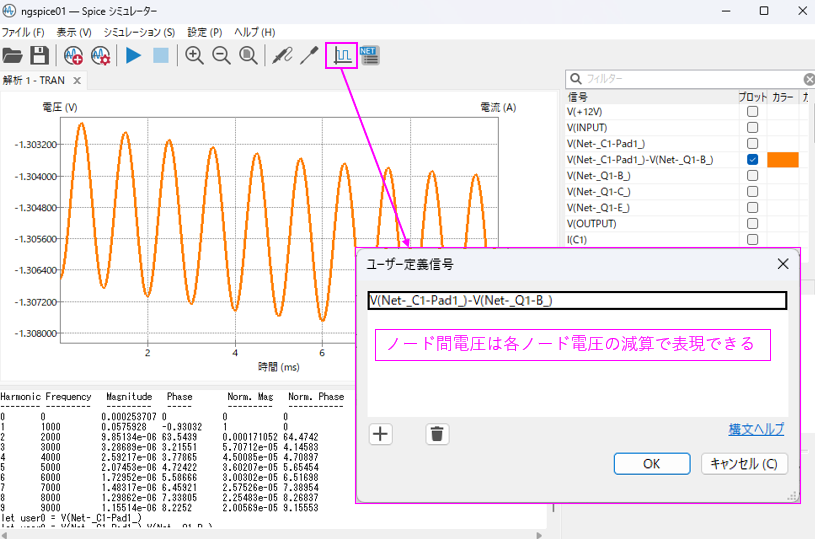The image size is (815, 539).
Task: Click the filter search magnifier icon
Action: point(576,78)
